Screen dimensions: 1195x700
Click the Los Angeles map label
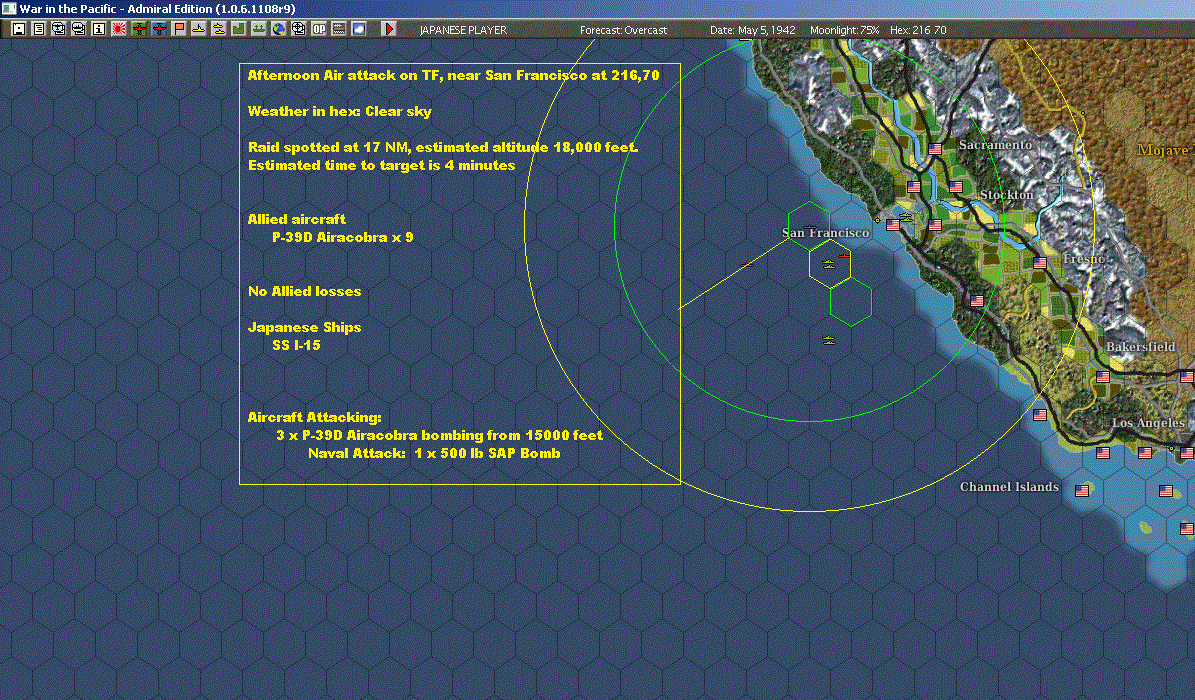(x=1149, y=422)
